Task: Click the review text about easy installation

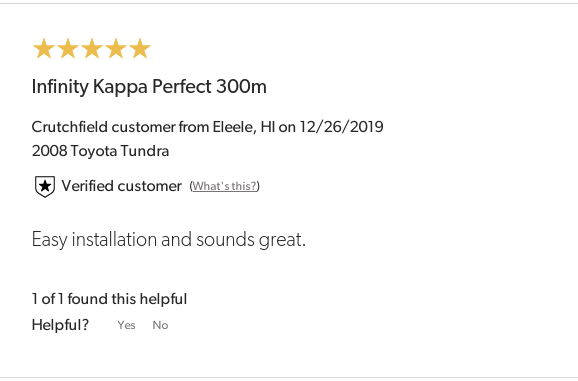Action: coord(169,240)
